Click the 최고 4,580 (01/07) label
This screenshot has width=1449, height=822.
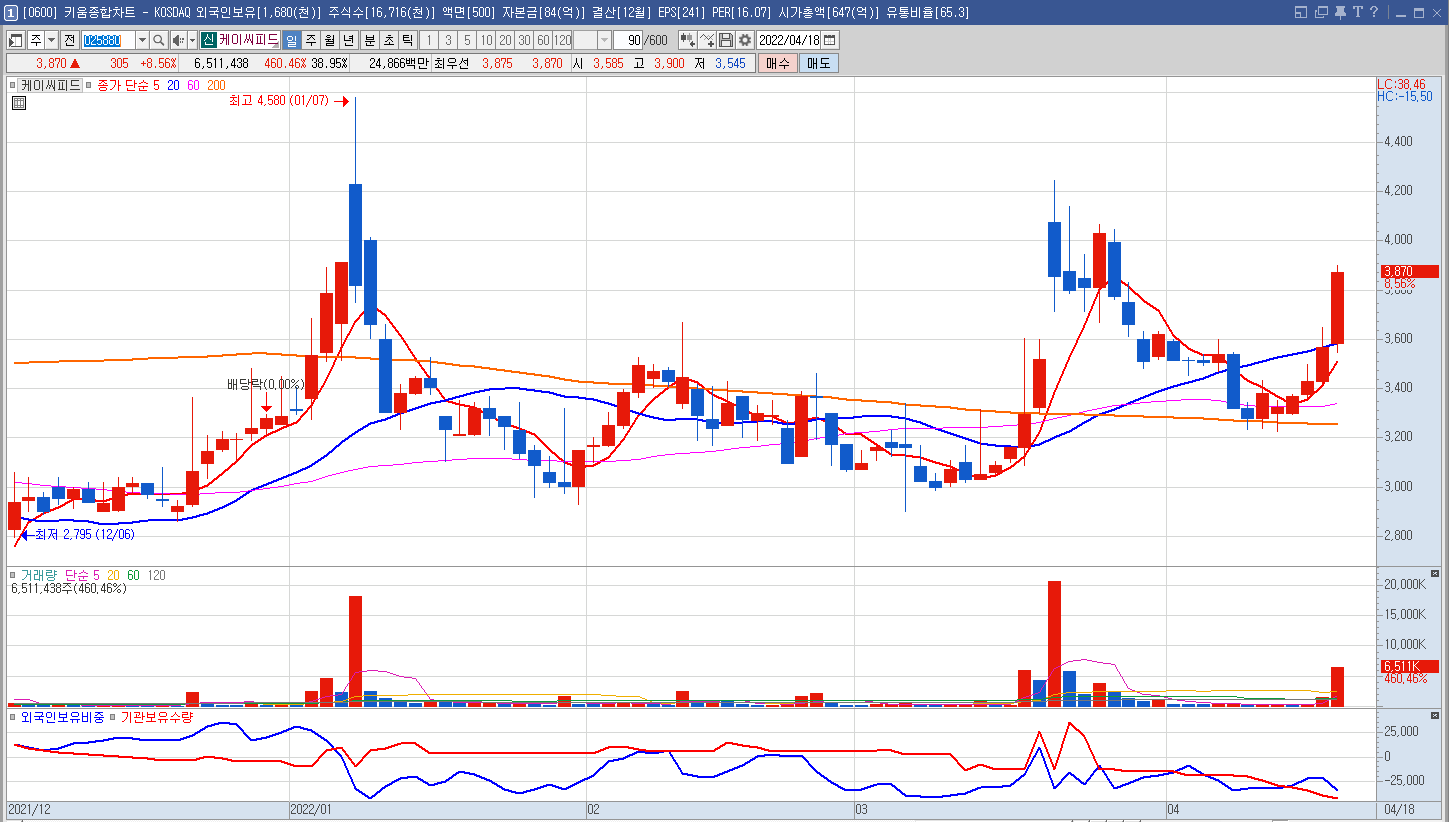pyautogui.click(x=279, y=101)
